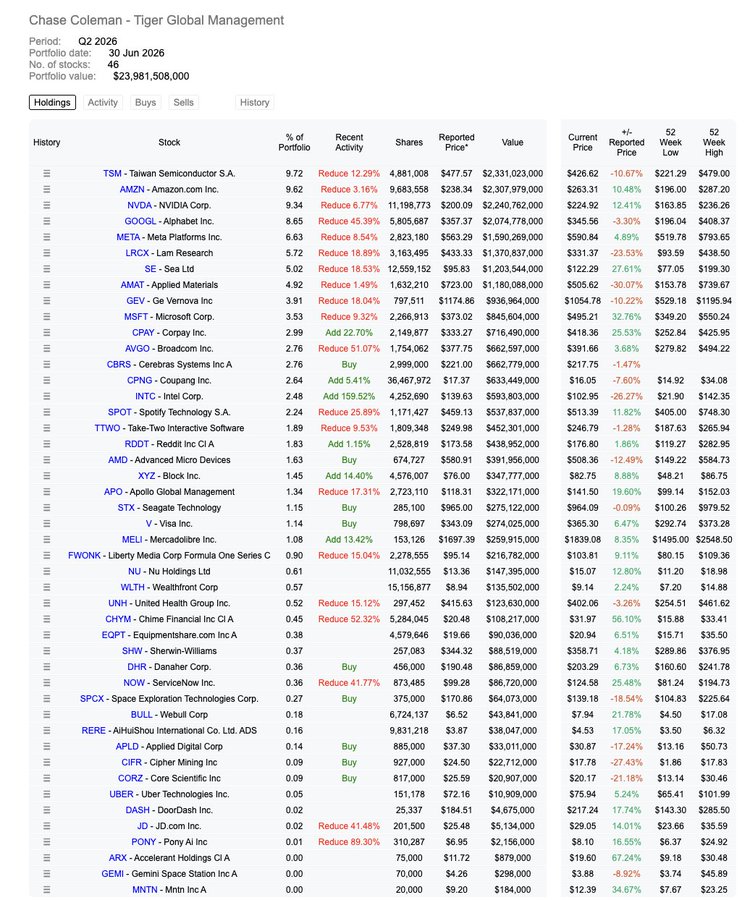Click Add 159.52% activity for INTC

click(349, 396)
